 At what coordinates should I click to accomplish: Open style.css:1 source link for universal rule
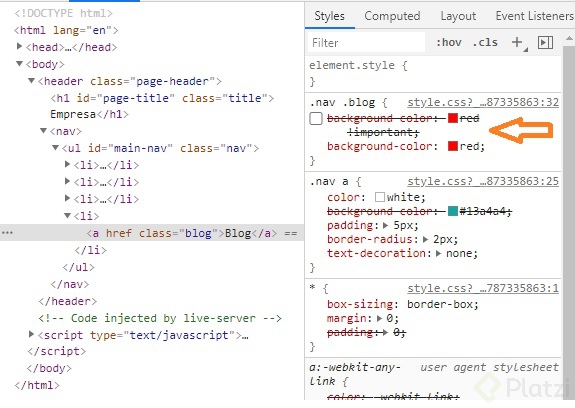pos(483,288)
